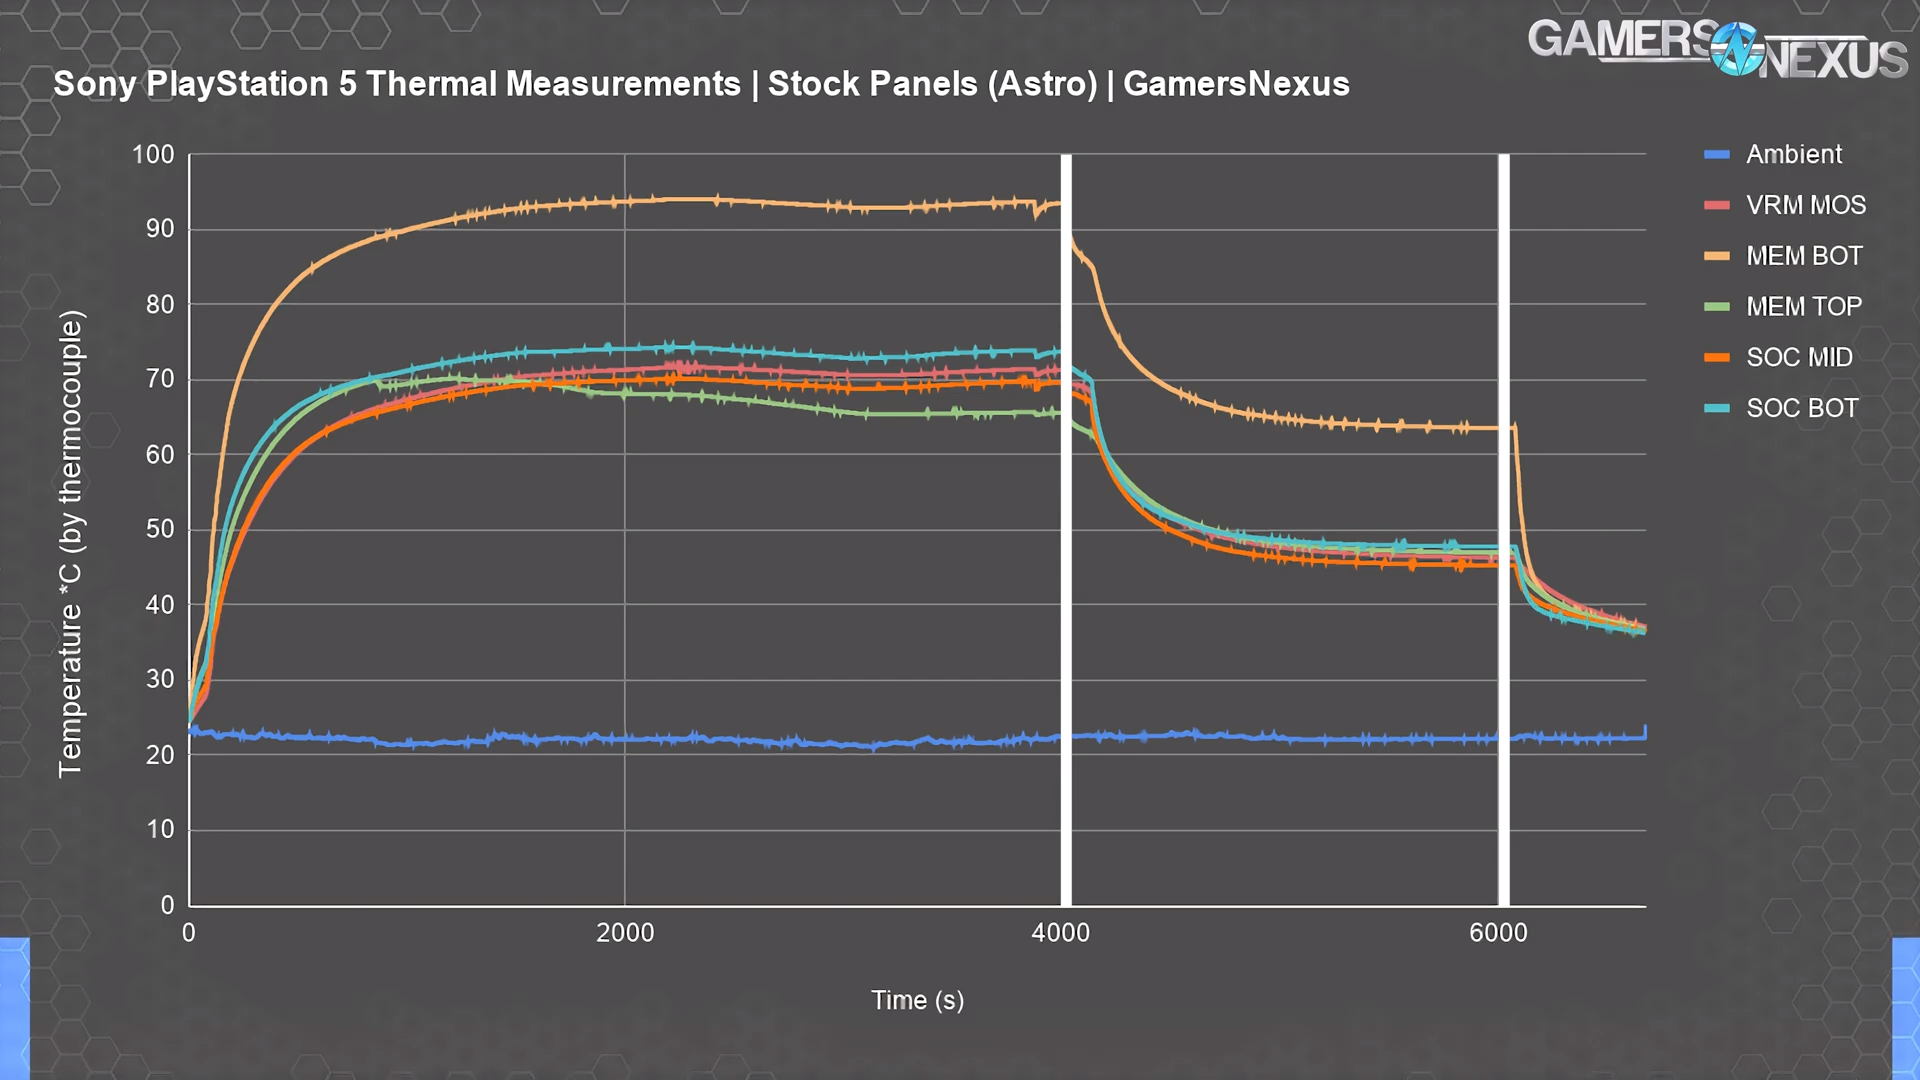
Task: Select the MEM BOT legend label
Action: (x=1804, y=256)
